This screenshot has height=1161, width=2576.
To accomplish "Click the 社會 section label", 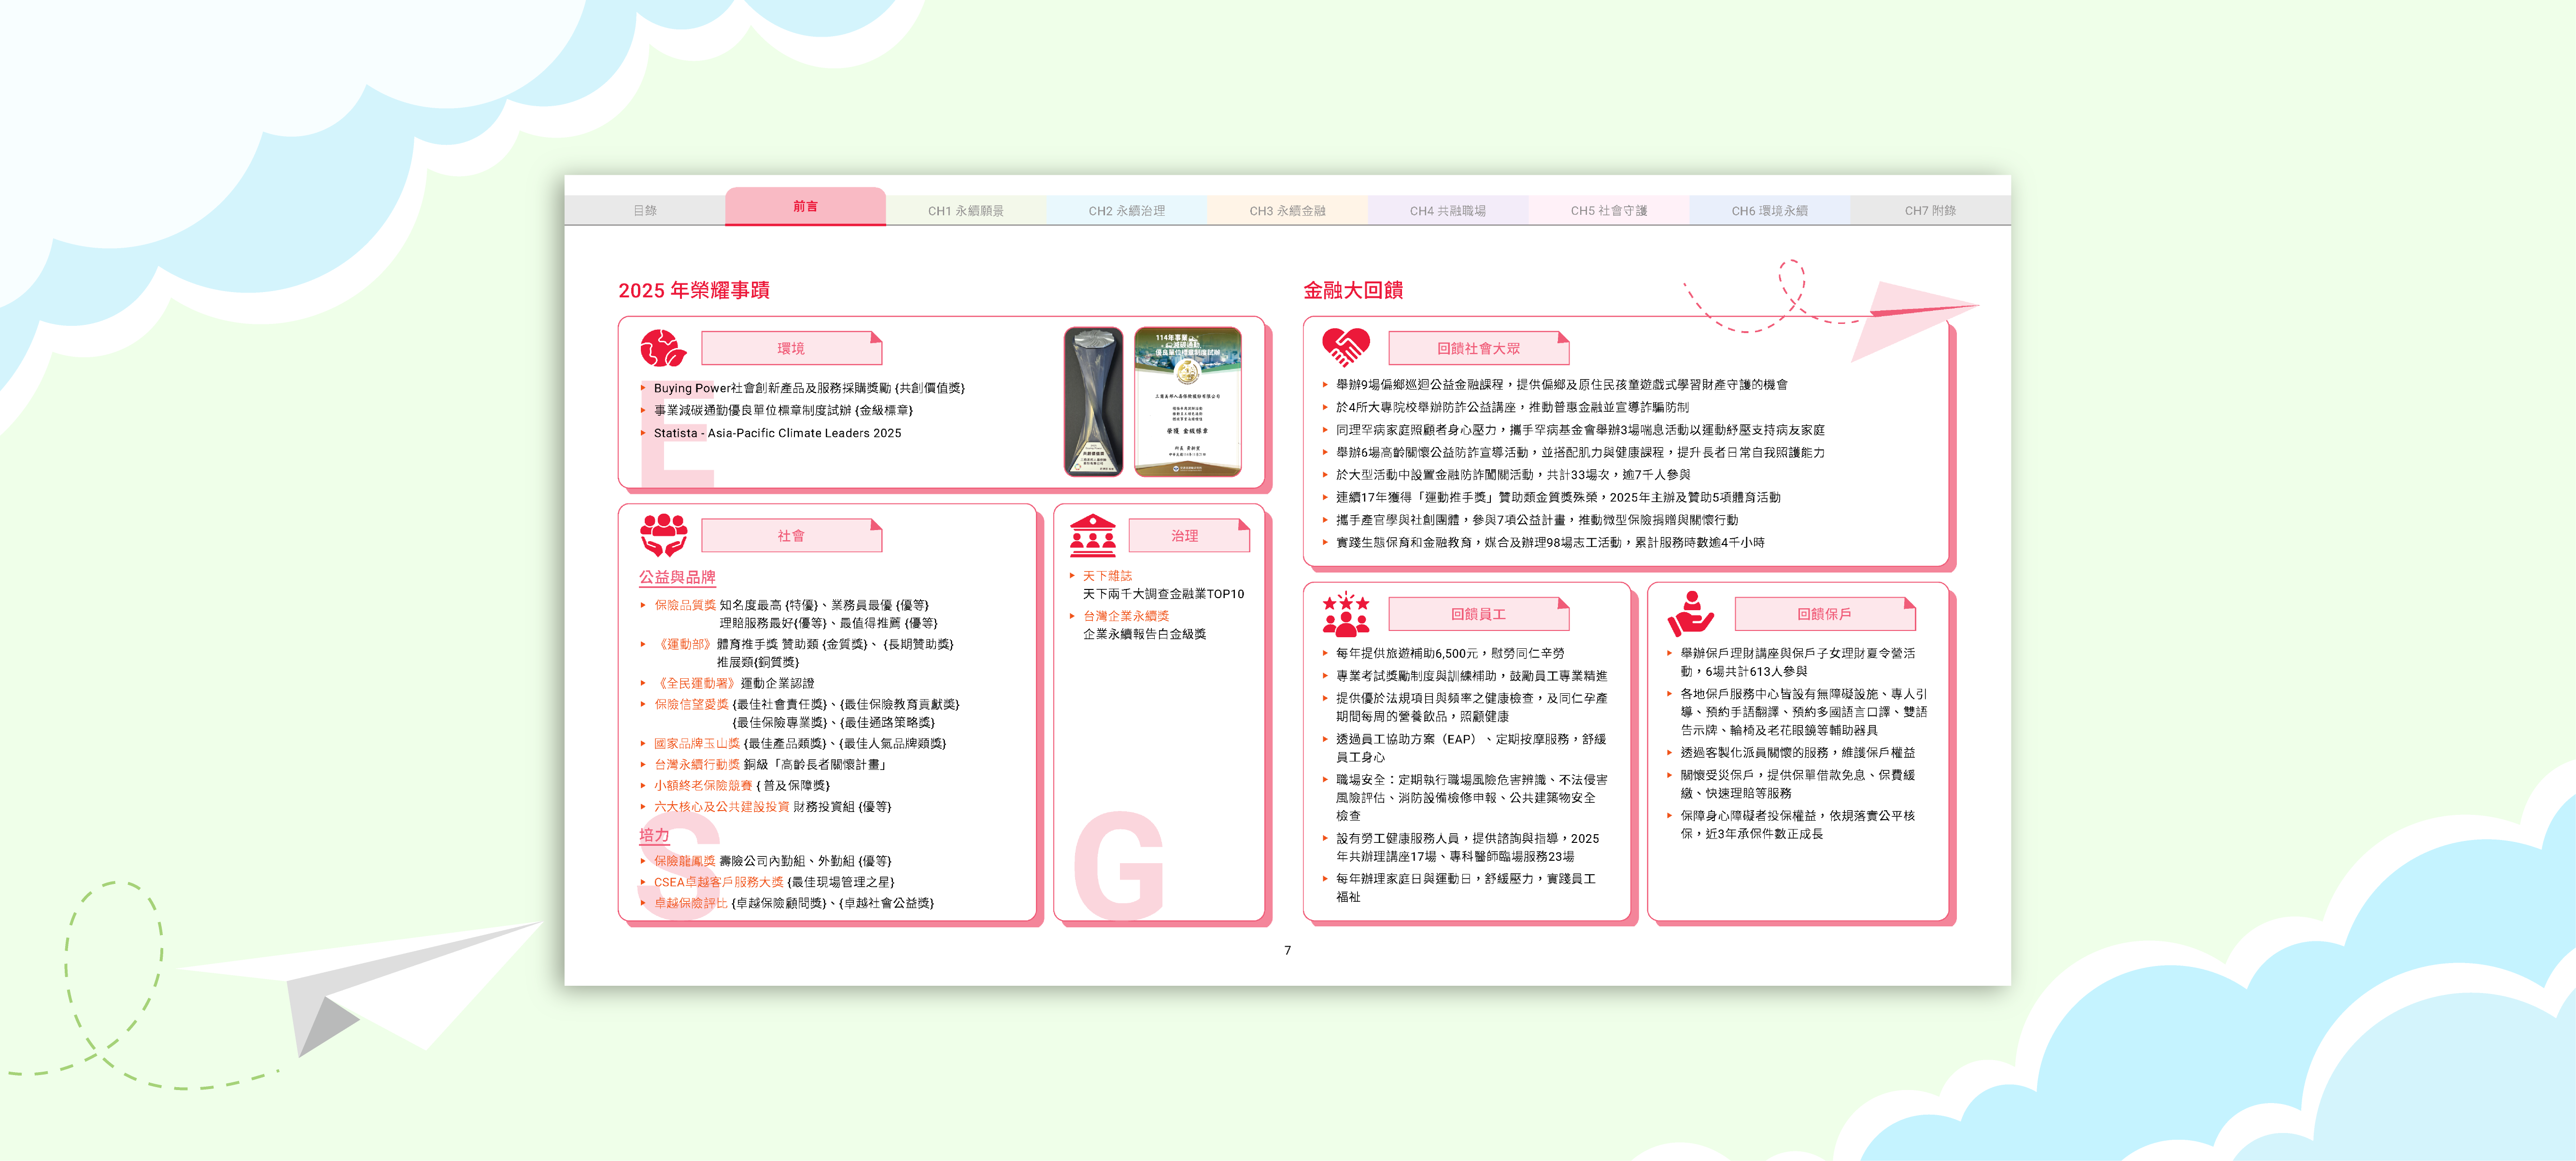I will tap(791, 535).
